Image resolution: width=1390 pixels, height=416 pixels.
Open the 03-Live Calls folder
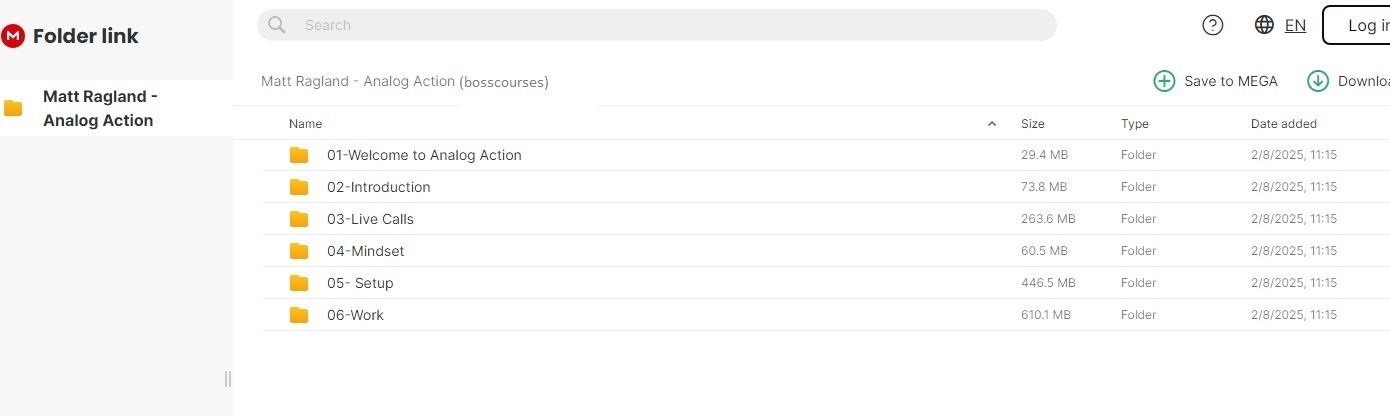click(369, 219)
